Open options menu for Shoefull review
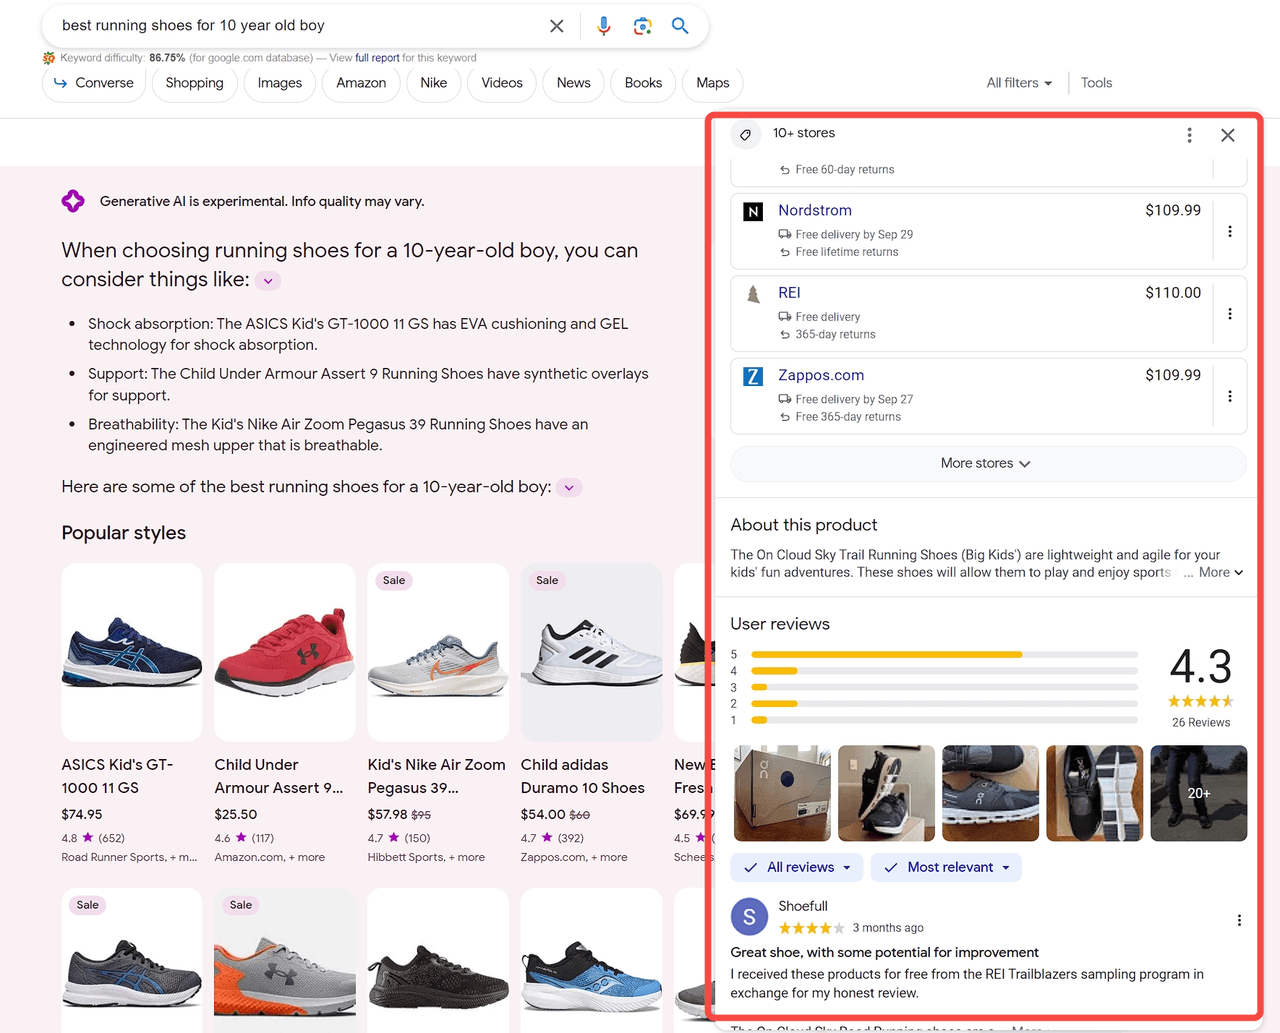Image resolution: width=1280 pixels, height=1033 pixels. (1239, 920)
